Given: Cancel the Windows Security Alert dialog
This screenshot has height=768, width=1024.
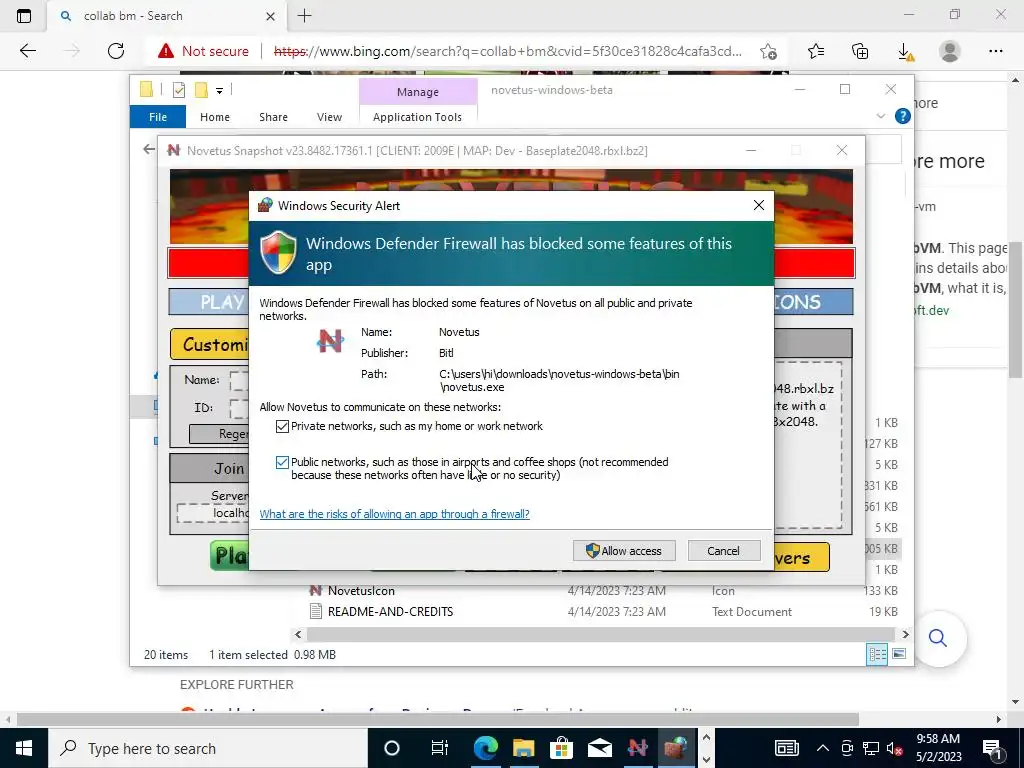Looking at the screenshot, I should (724, 551).
